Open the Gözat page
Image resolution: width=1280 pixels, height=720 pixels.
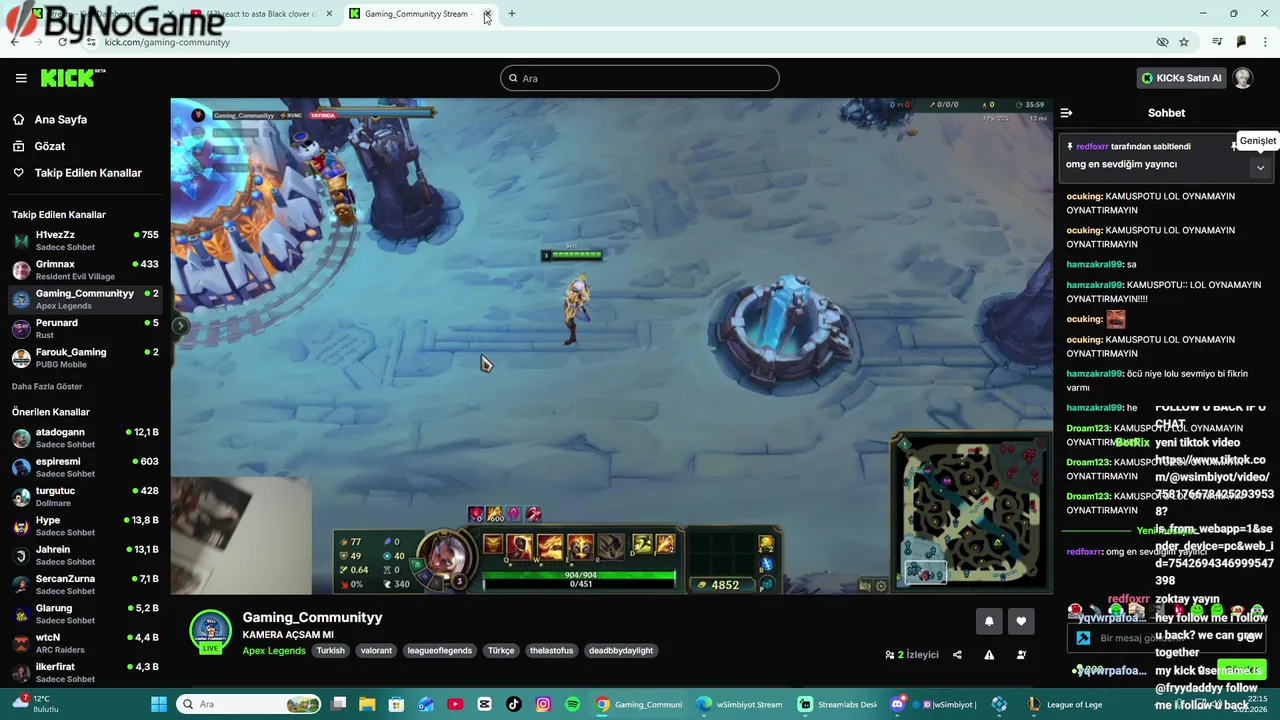coord(50,146)
